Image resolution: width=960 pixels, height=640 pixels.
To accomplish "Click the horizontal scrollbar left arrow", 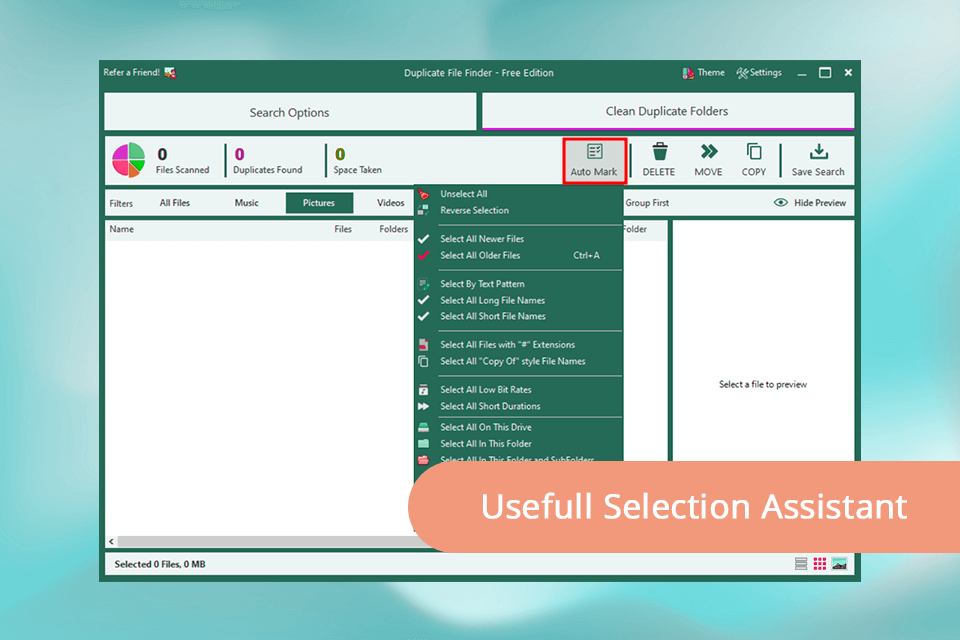I will [111, 541].
